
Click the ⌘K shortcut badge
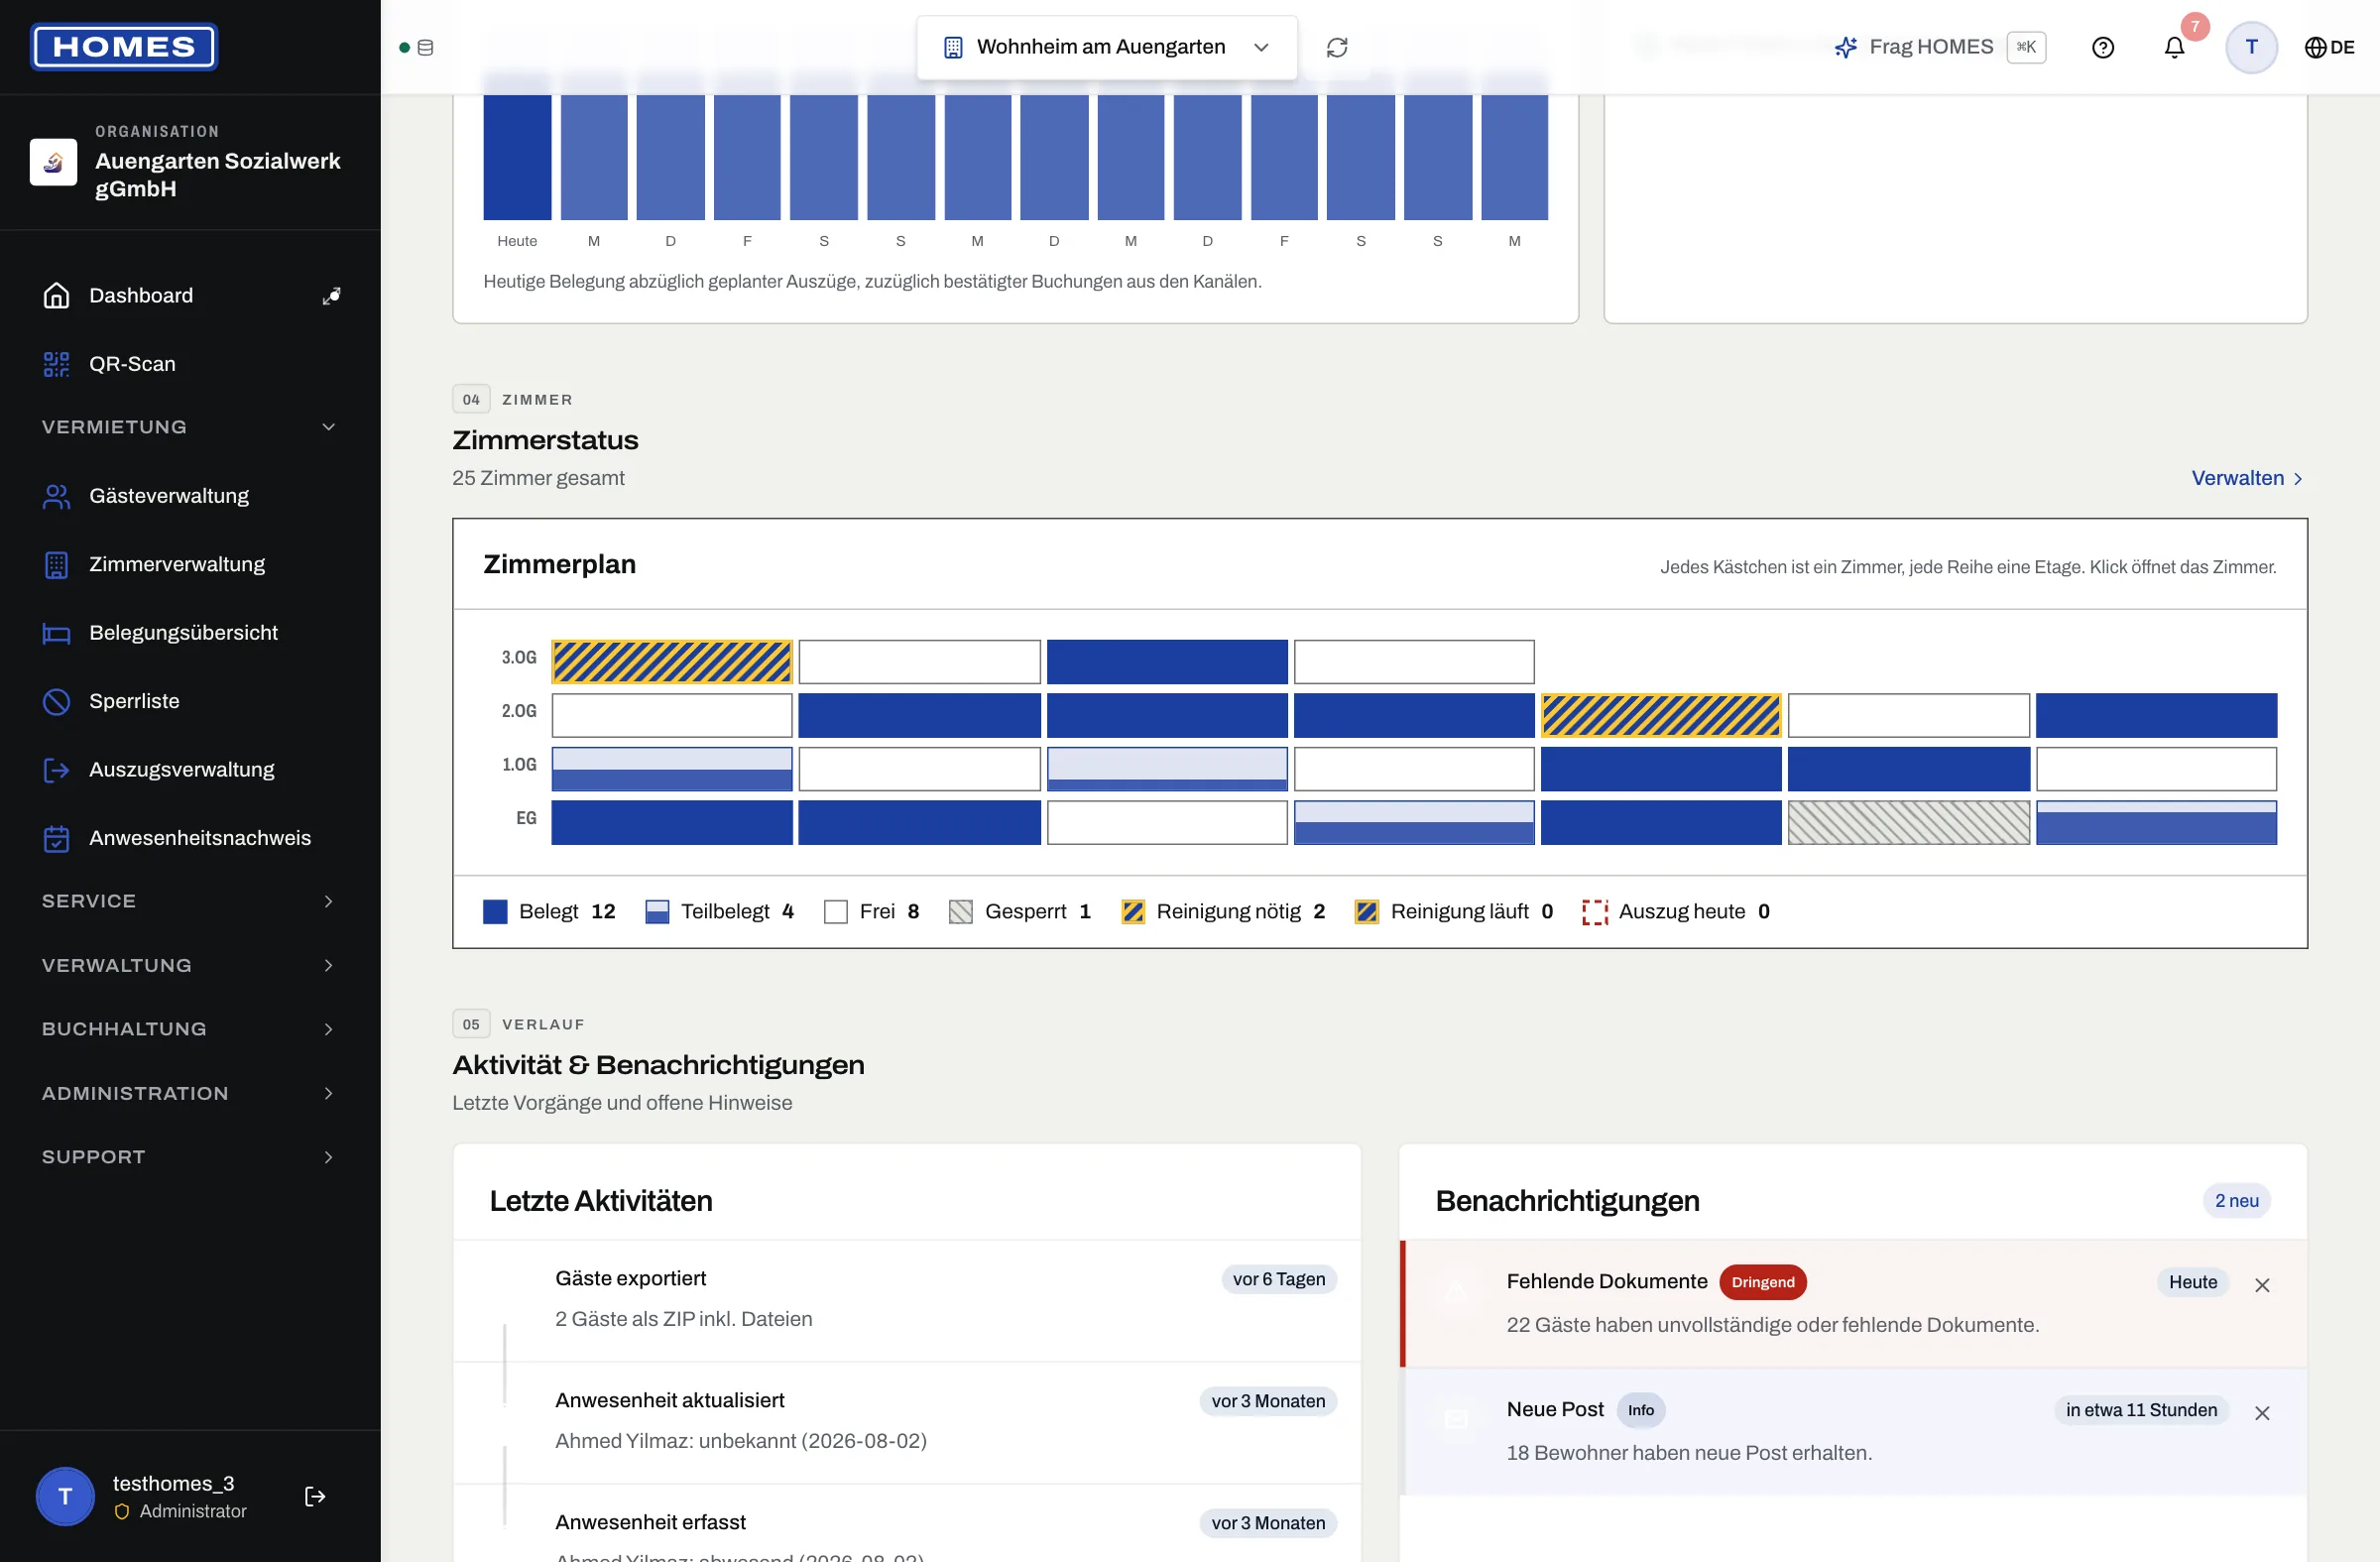pos(2027,47)
